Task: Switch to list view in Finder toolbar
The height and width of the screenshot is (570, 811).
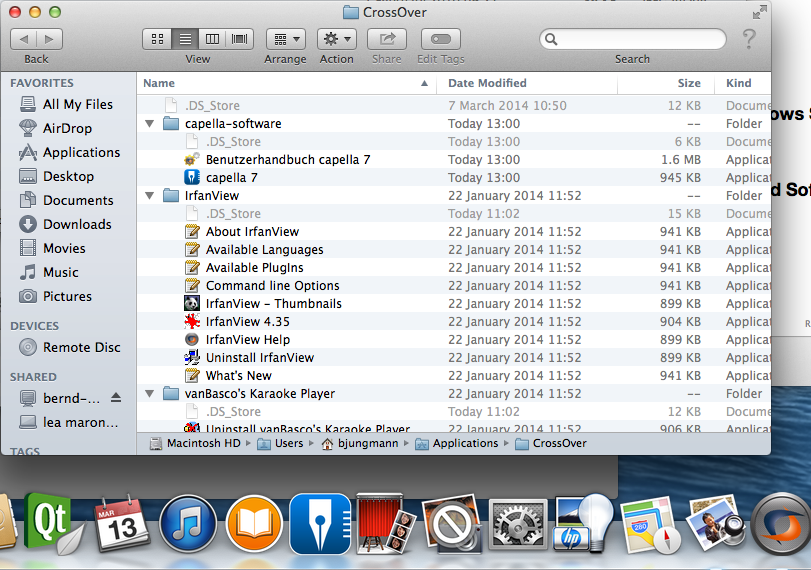Action: [185, 39]
